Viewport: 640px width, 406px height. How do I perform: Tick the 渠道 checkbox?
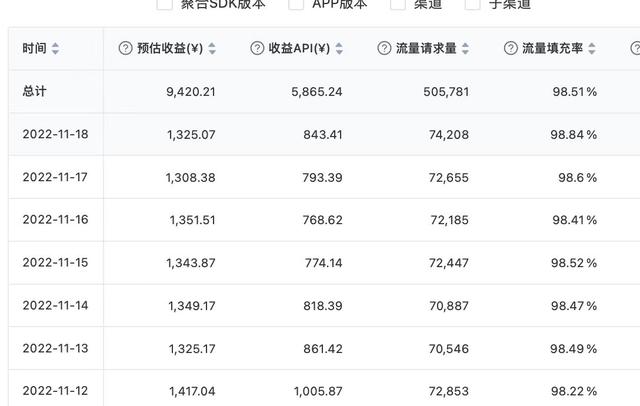pos(398,4)
